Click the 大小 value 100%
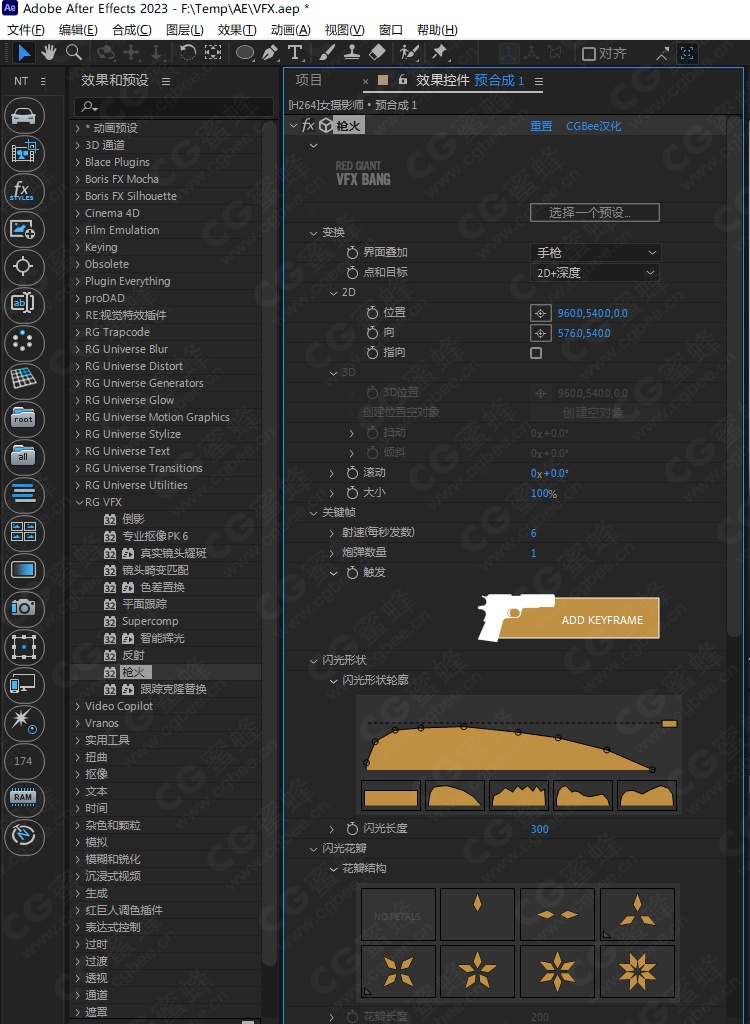Screen dimensions: 750x1024 click(544, 494)
